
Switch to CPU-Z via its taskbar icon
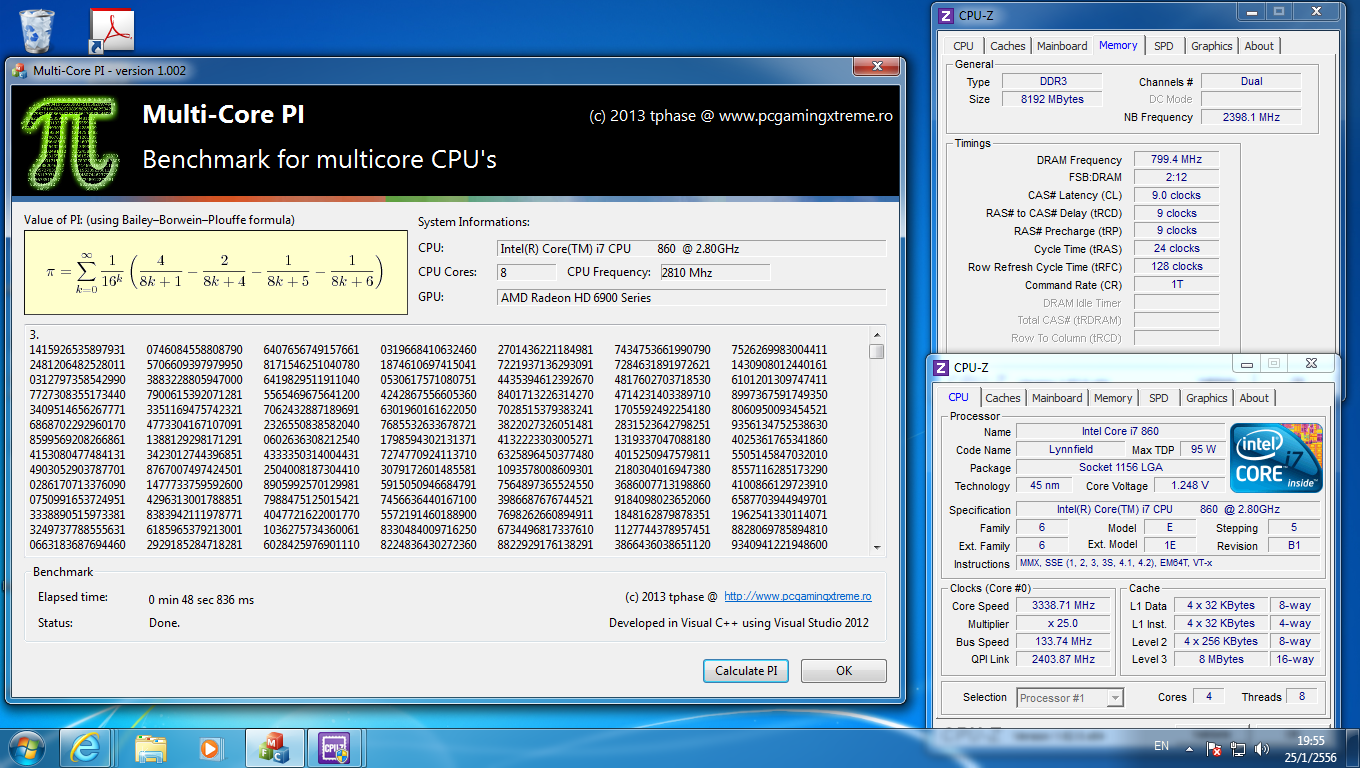click(332, 747)
